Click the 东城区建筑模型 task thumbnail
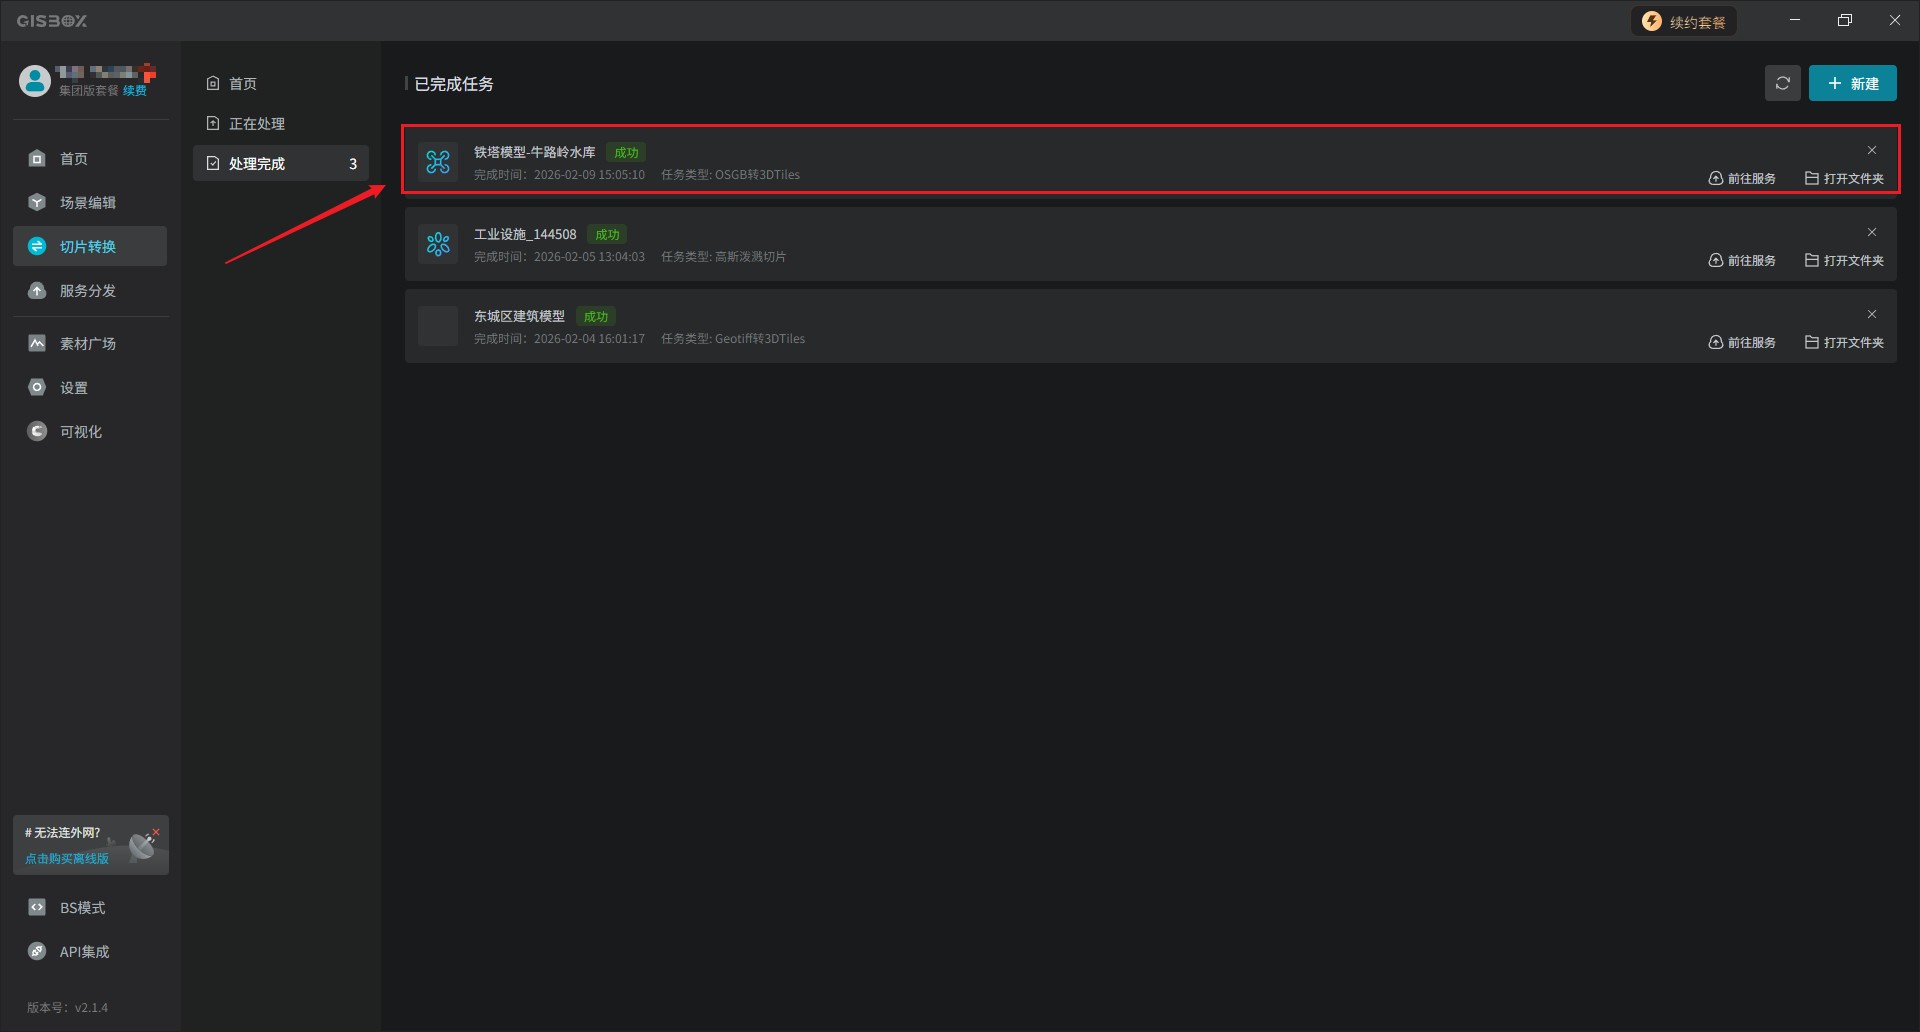Screen dimensions: 1920x1032 tap(438, 327)
